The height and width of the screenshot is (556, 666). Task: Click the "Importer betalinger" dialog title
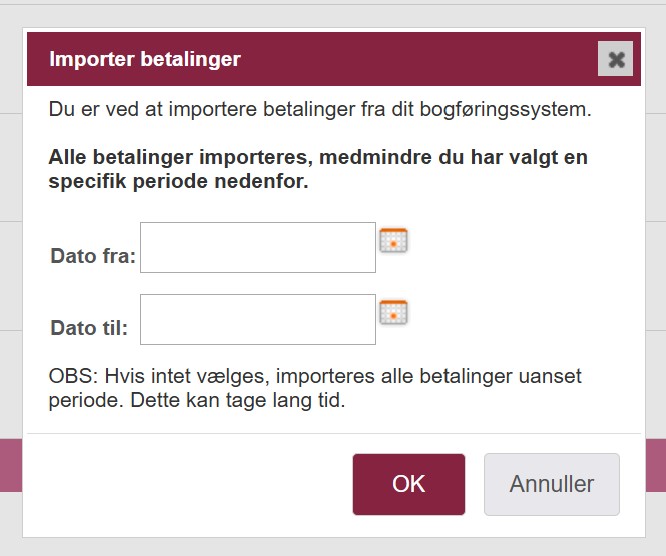pos(145,59)
